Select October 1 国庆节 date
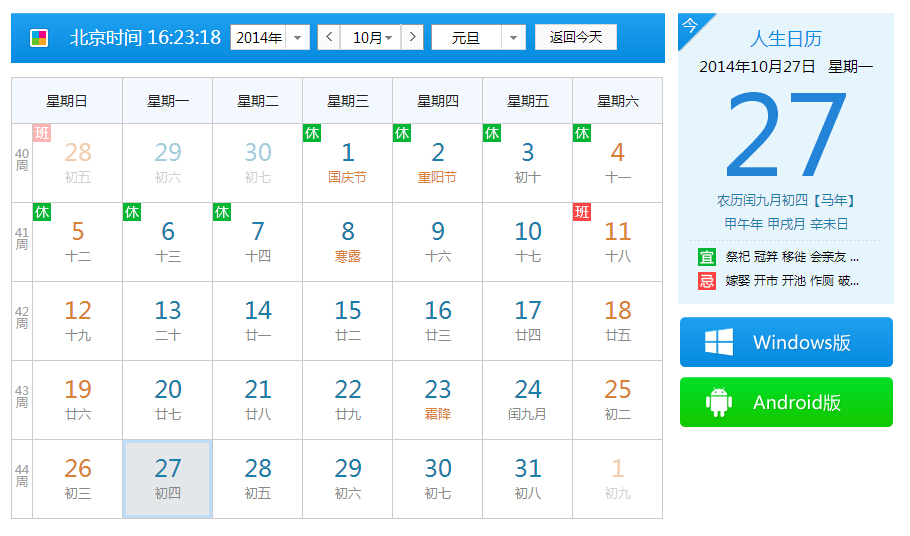The height and width of the screenshot is (536, 910). click(347, 162)
